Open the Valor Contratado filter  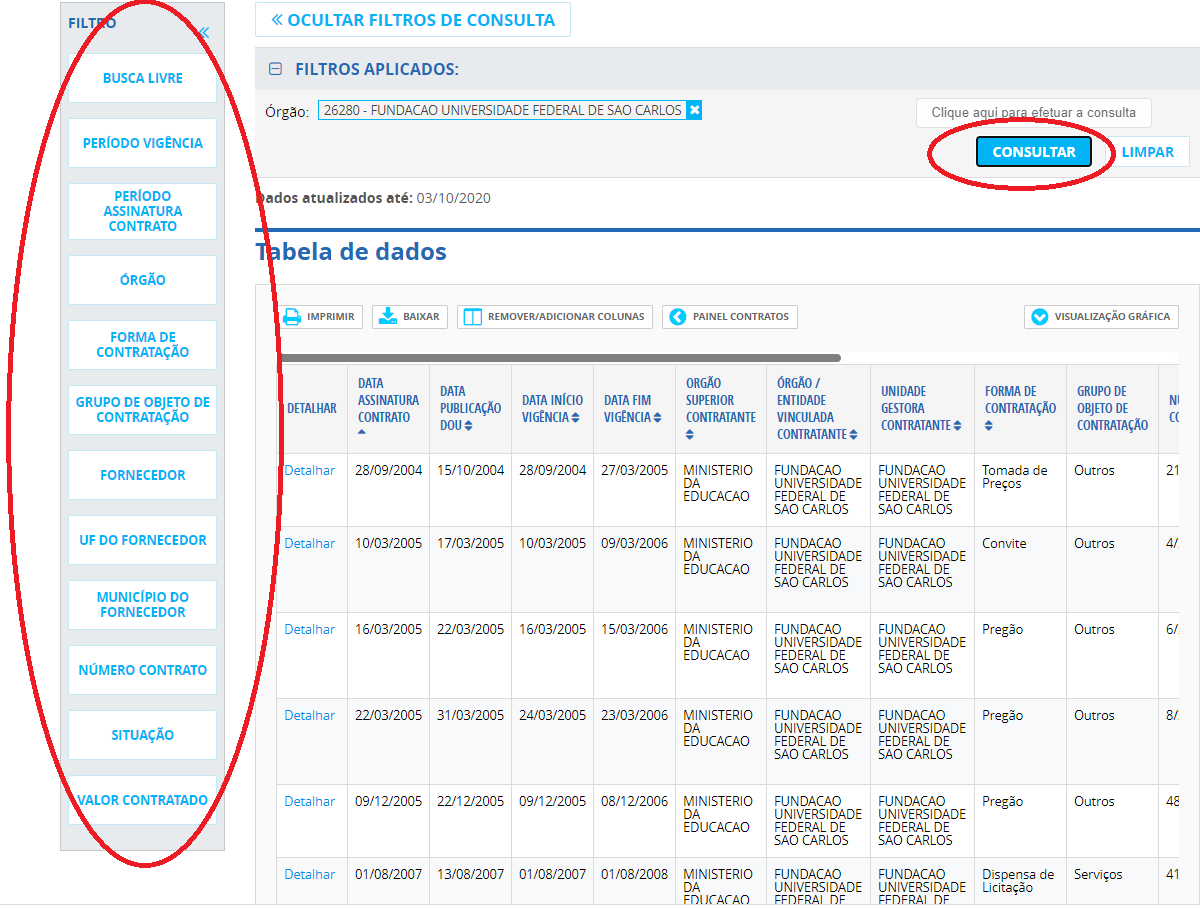143,800
